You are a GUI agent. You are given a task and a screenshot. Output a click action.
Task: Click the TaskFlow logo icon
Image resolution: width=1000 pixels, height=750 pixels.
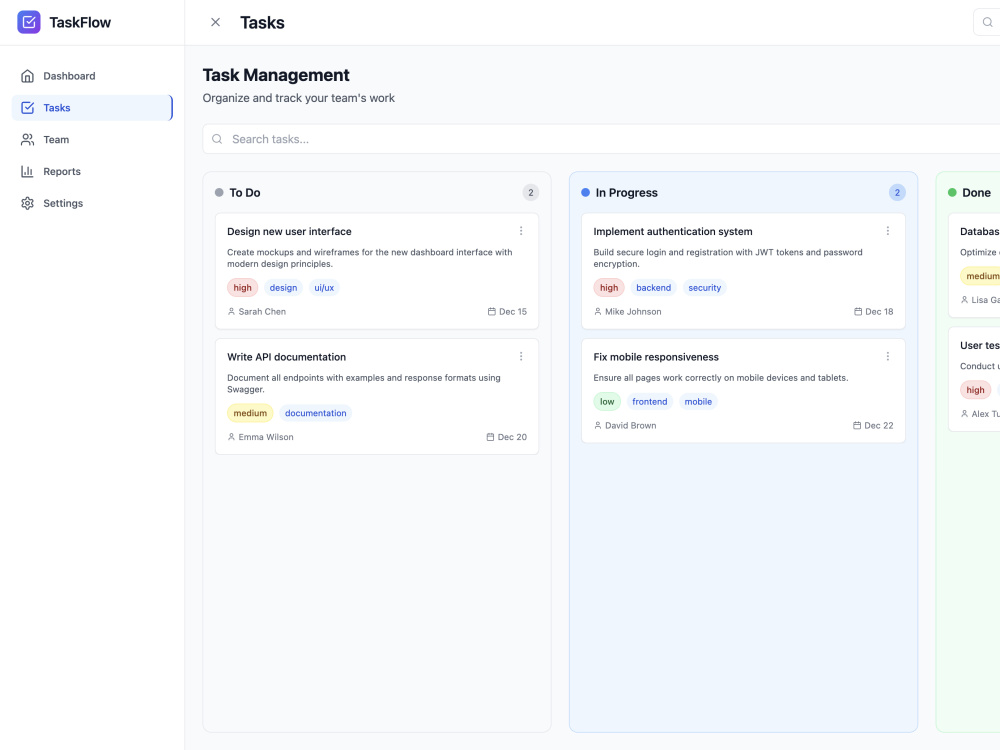(x=29, y=22)
